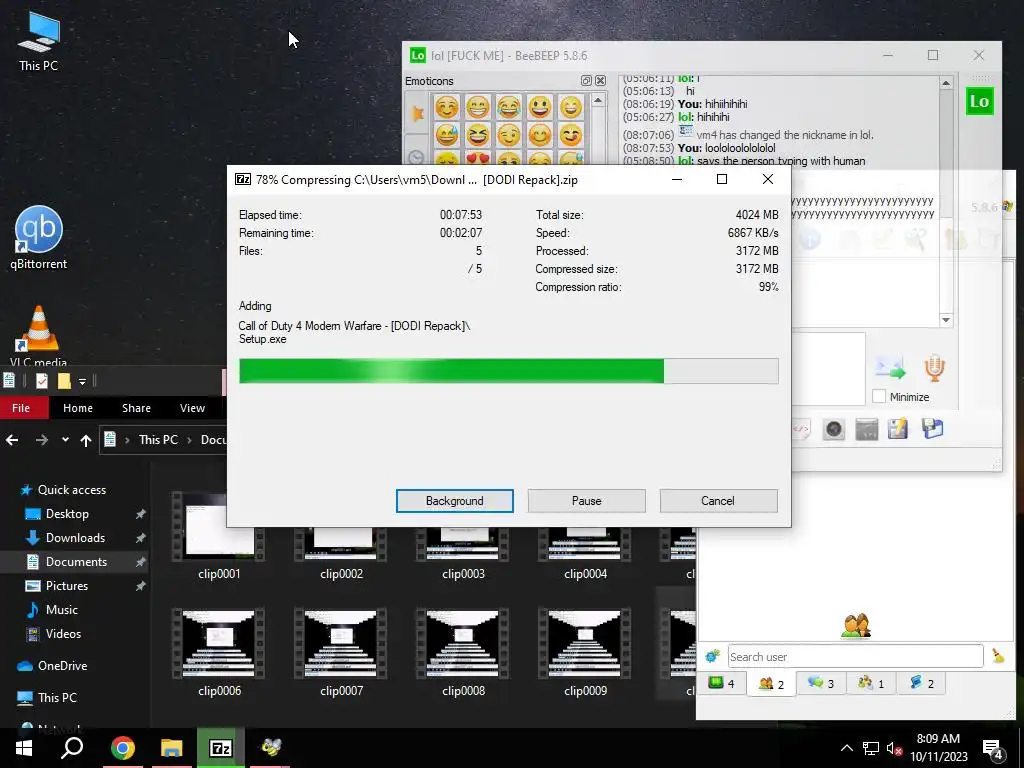Viewport: 1024px width, 768px height.
Task: Click the blue gear icon beside Search user
Action: coord(712,656)
